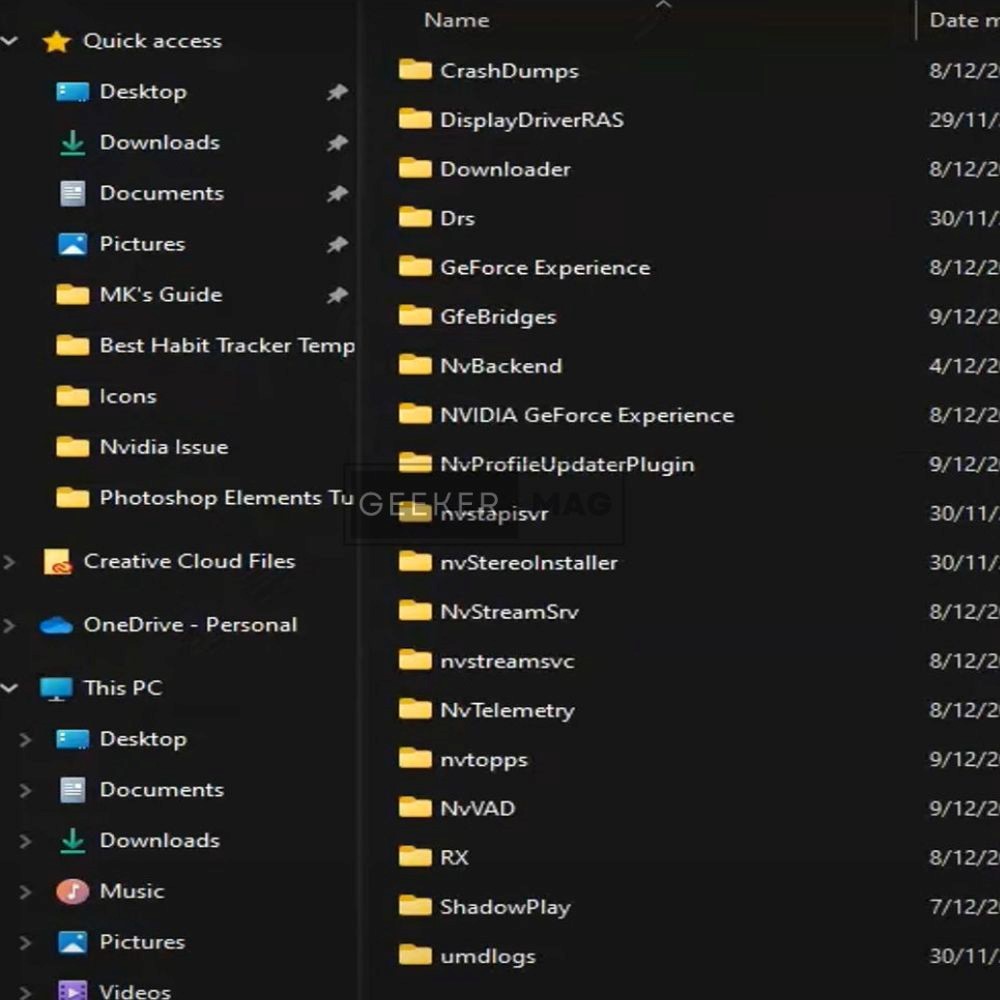Click the Quick access star icon
The height and width of the screenshot is (1000, 1000).
click(56, 41)
